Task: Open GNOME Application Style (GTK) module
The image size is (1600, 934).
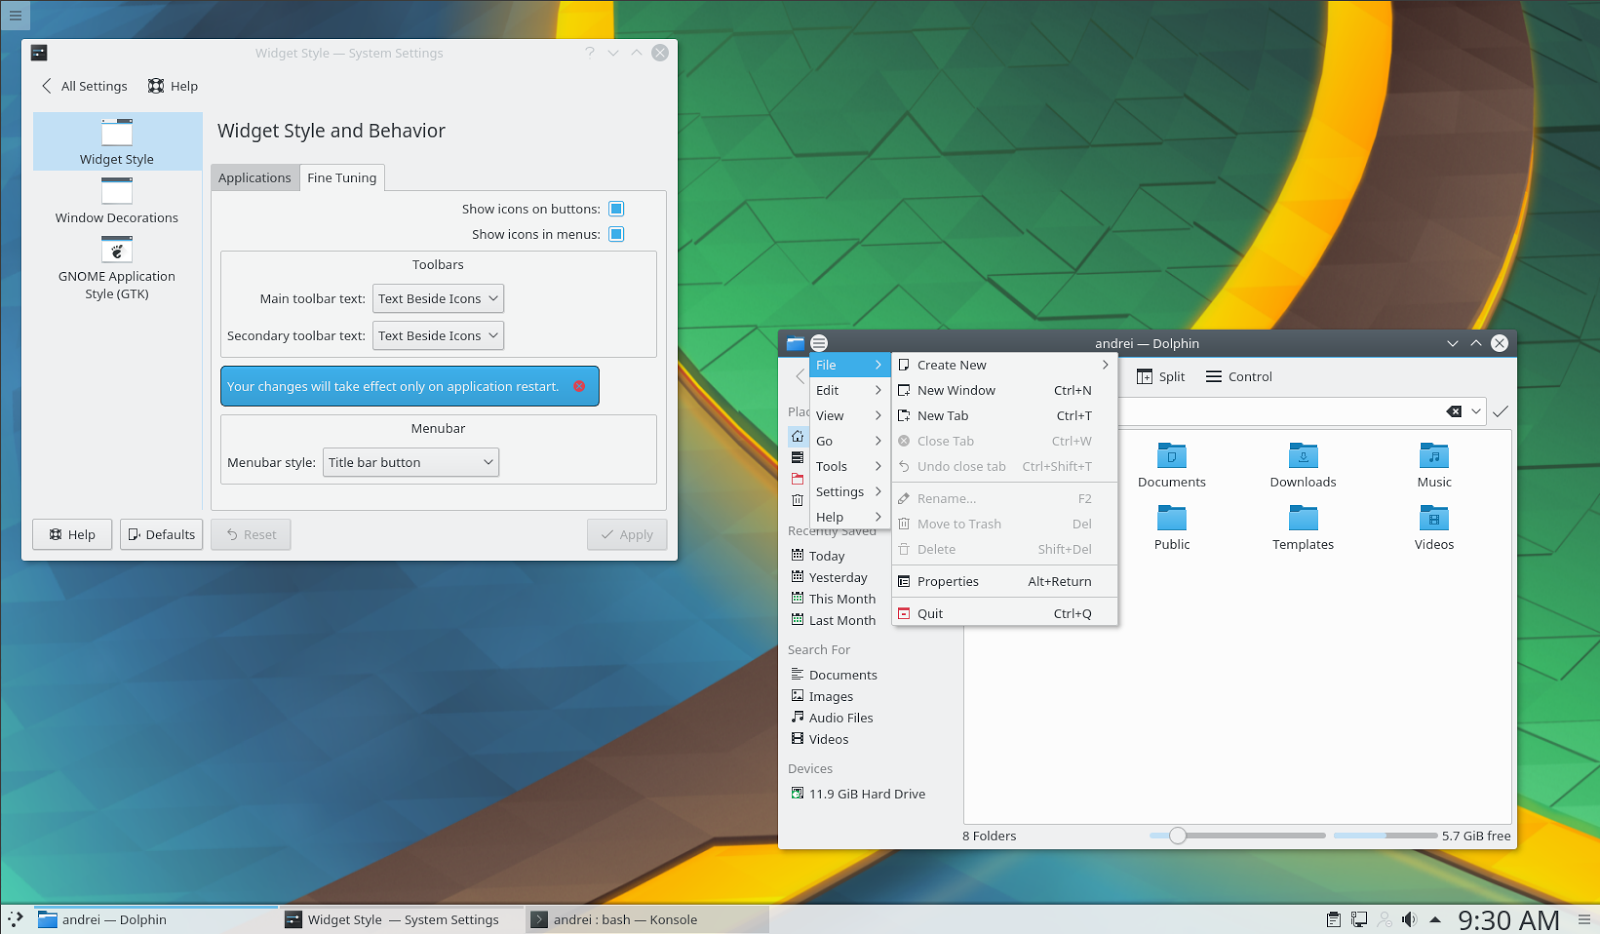Action: tap(117, 268)
